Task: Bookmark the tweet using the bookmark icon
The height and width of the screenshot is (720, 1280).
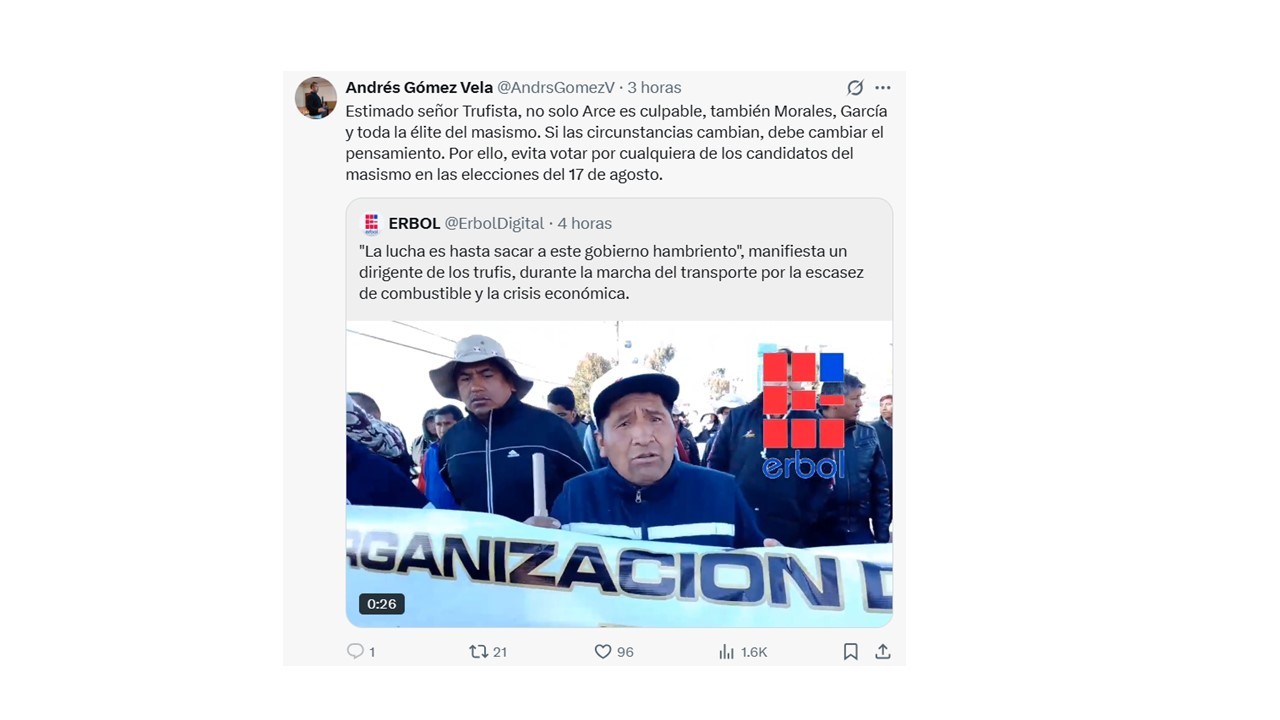Action: tap(850, 651)
